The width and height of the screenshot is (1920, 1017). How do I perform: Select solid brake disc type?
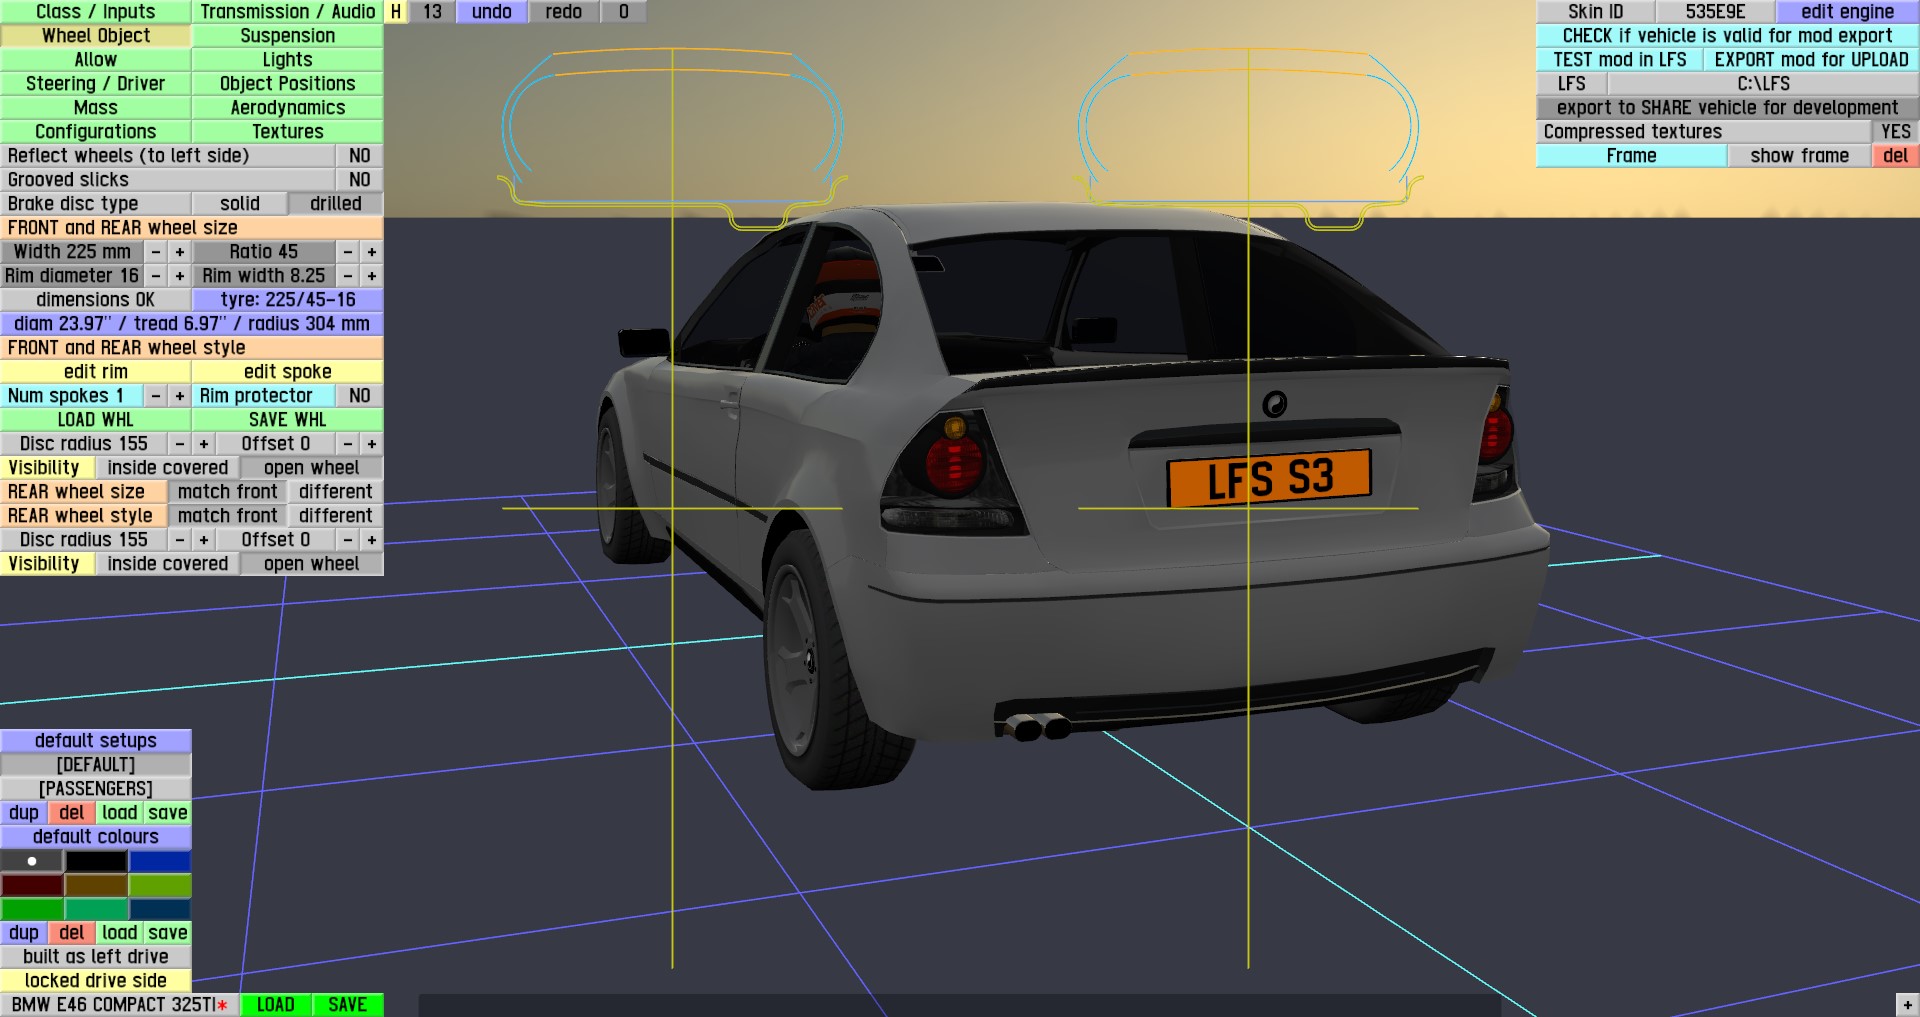click(240, 204)
